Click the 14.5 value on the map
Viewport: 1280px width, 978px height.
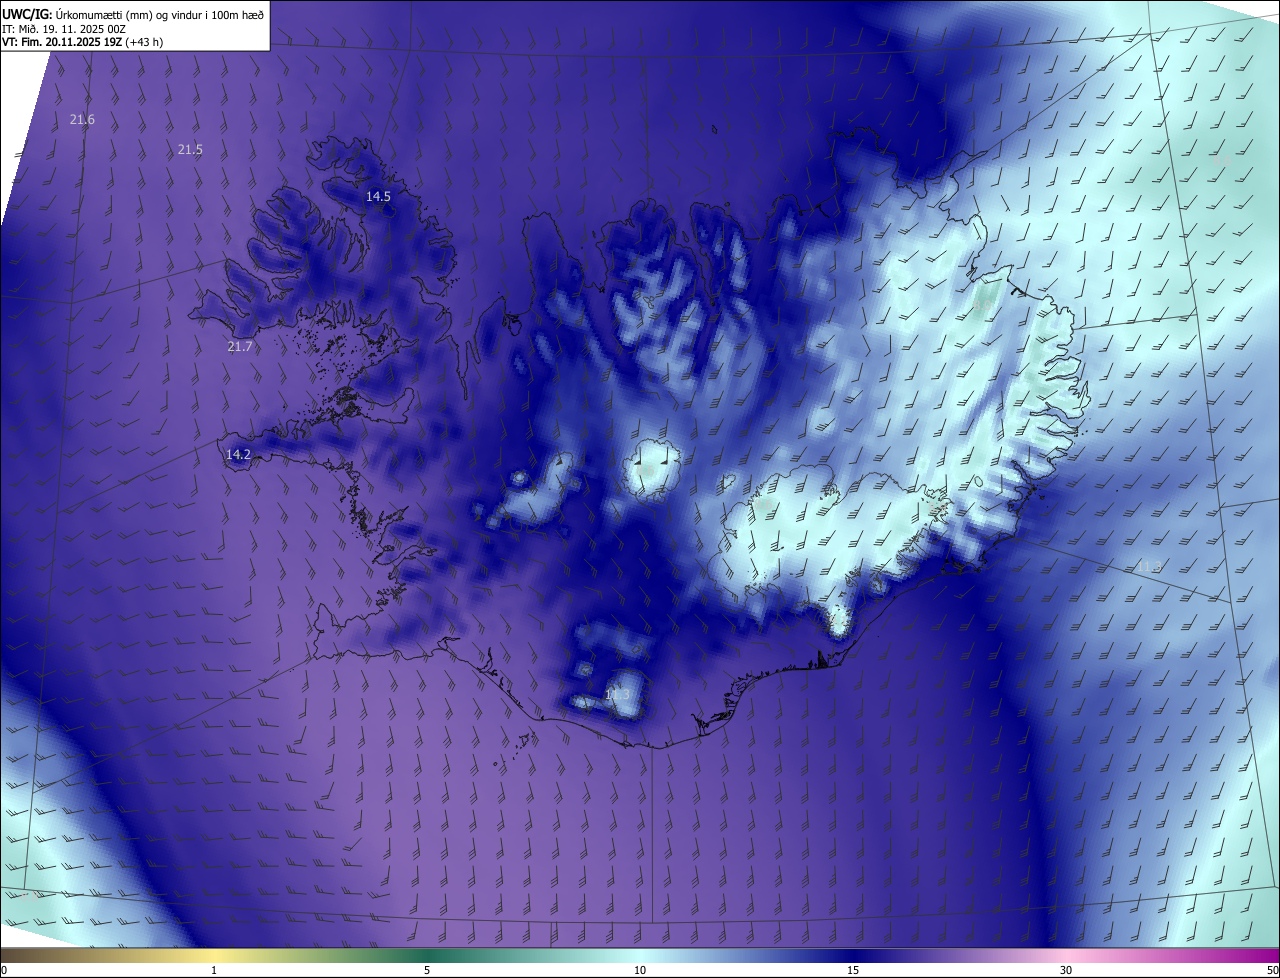[x=378, y=197]
